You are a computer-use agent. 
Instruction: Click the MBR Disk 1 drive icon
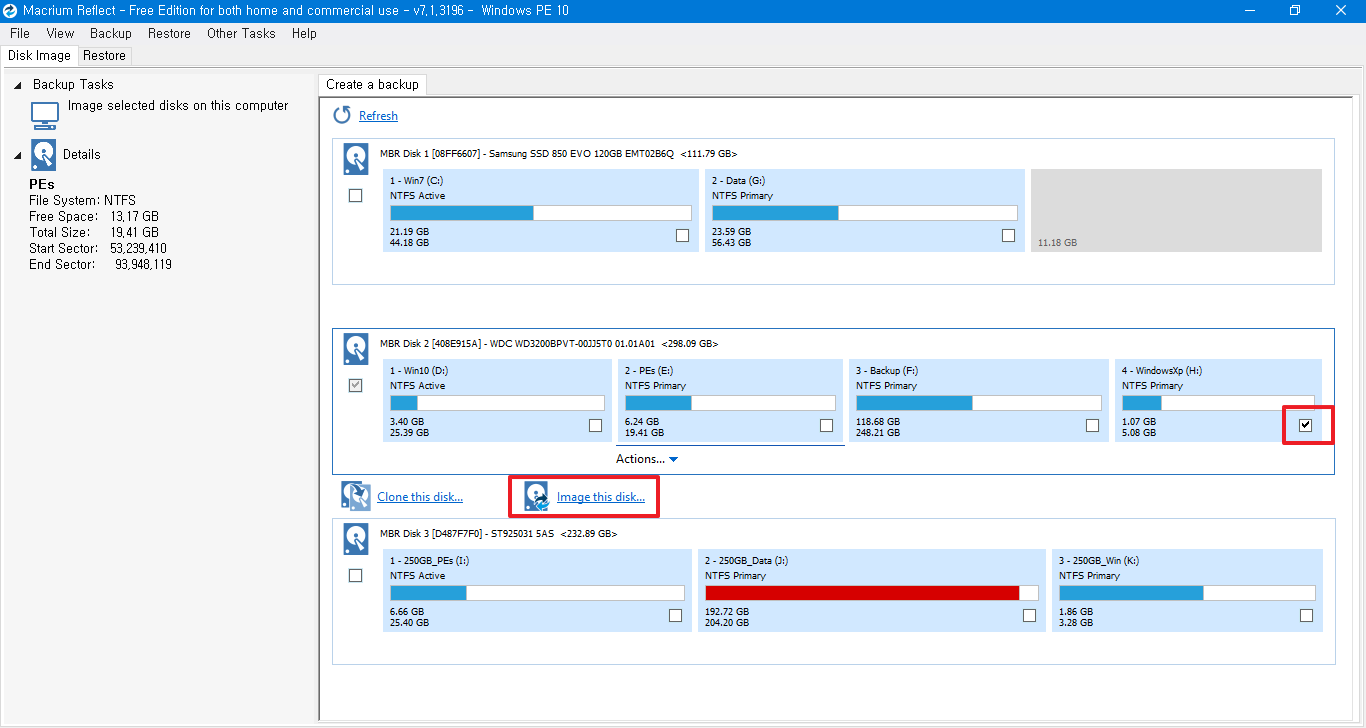point(356,159)
